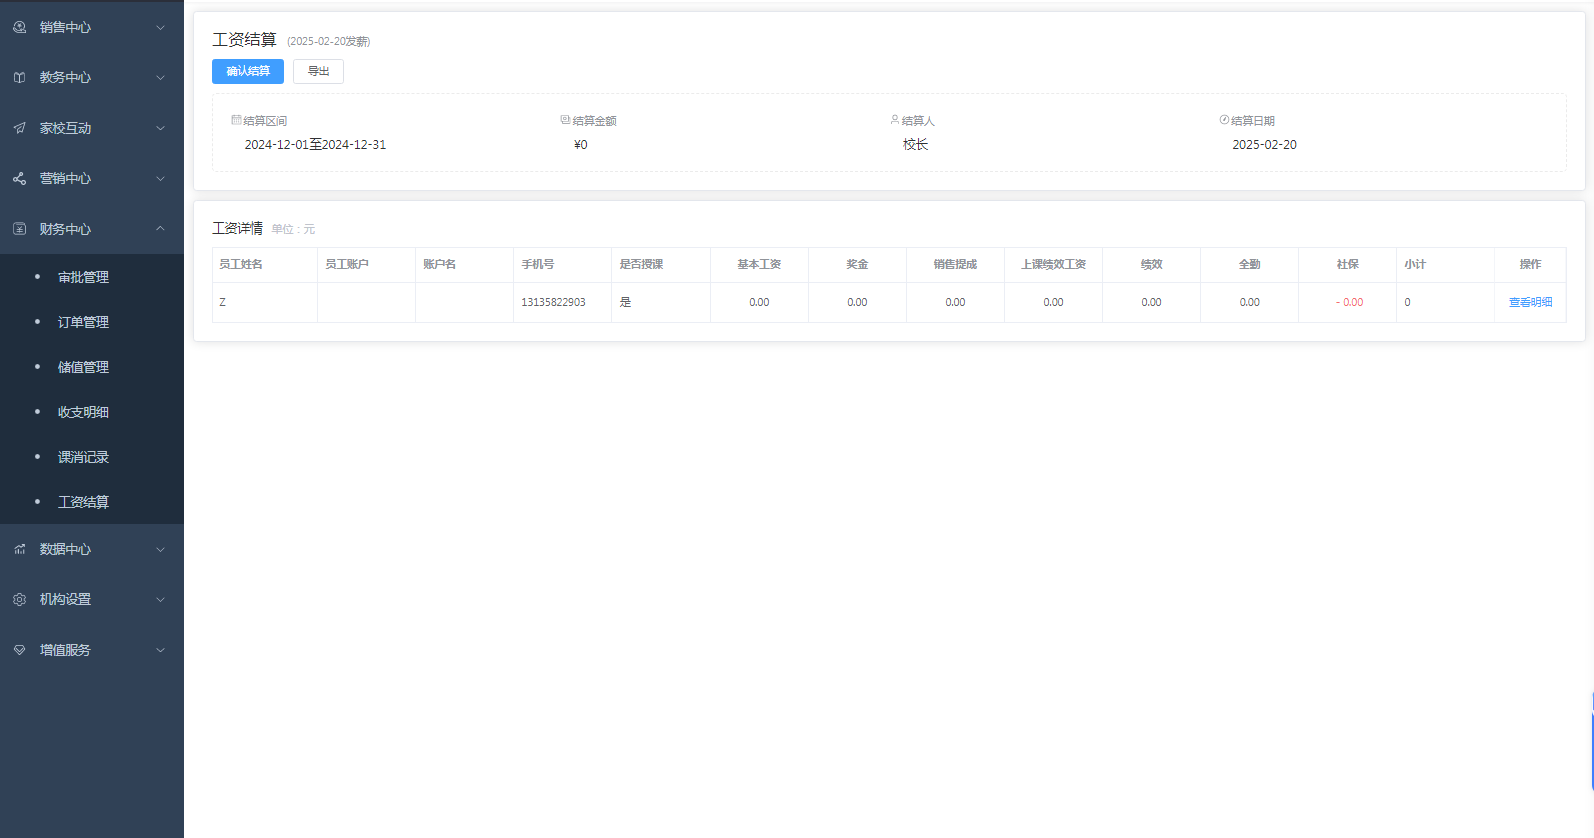The height and width of the screenshot is (838, 1594).
Task: Click the 小计 column header
Action: click(x=1415, y=264)
